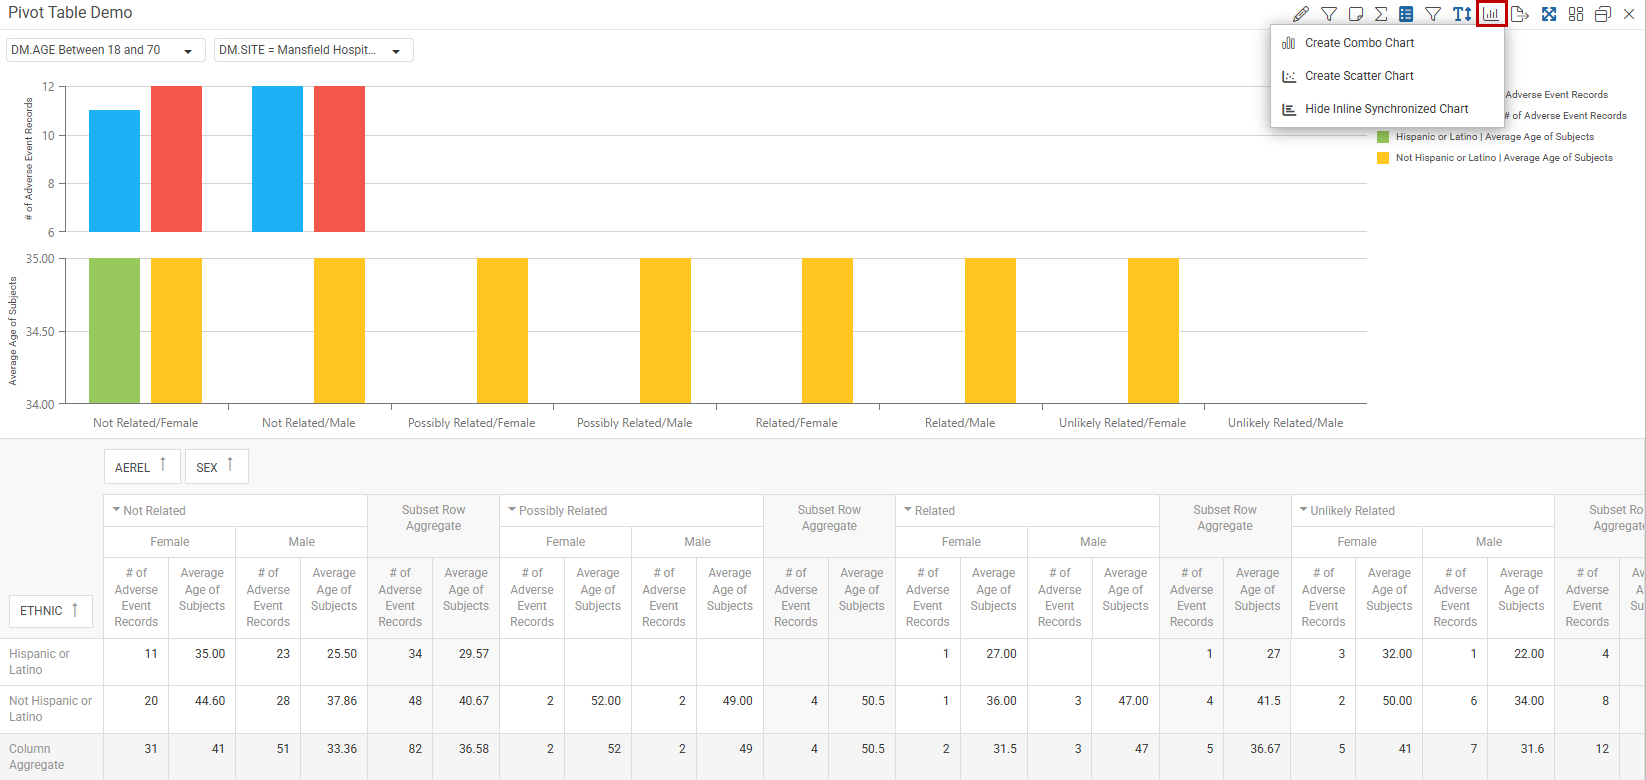Click the green bar for Not Related/Female
This screenshot has height=780, width=1646.
coord(114,331)
